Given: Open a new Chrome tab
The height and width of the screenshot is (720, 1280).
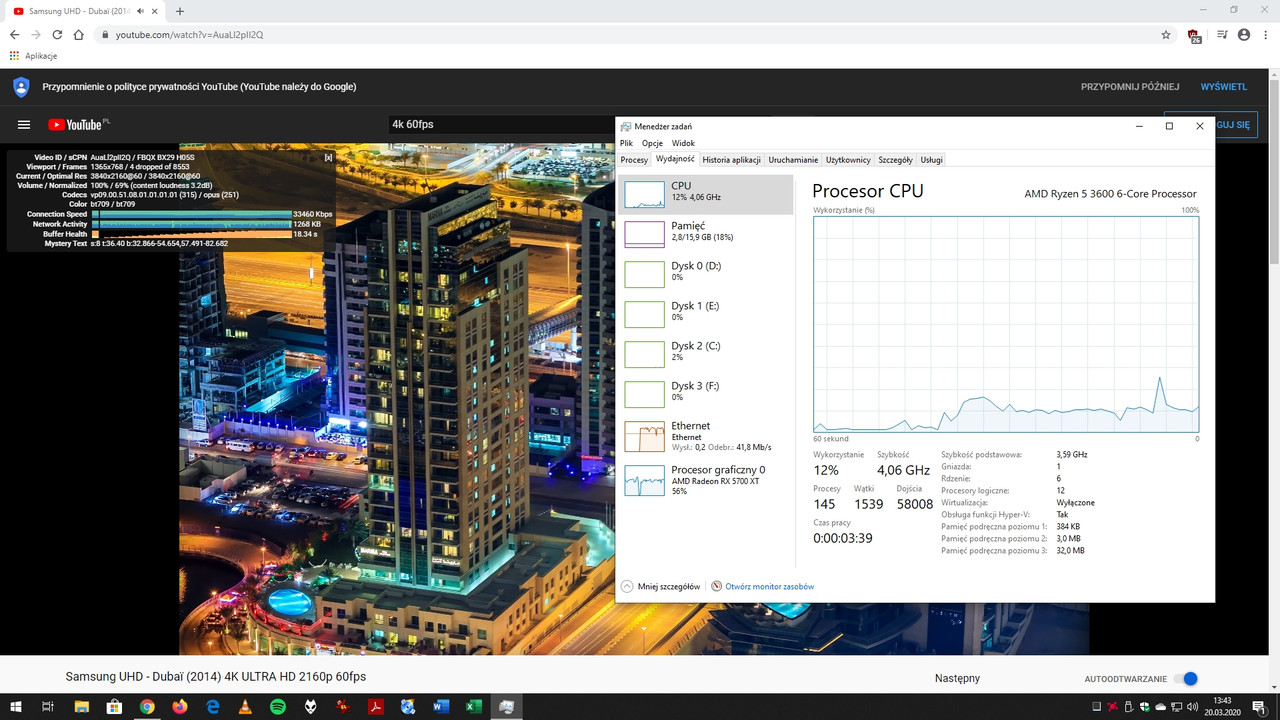Looking at the screenshot, I should pos(180,11).
